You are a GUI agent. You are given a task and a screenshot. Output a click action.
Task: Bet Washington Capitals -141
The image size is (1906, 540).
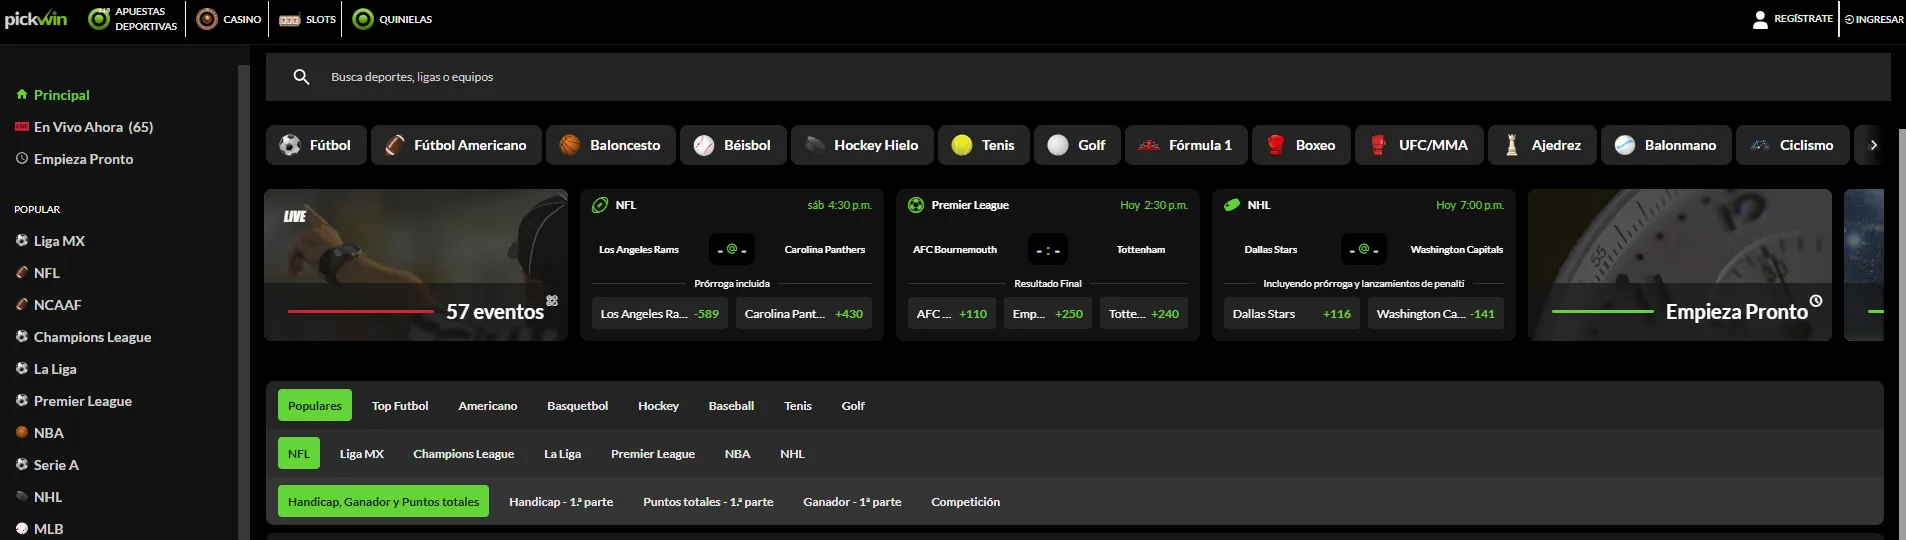point(1436,314)
